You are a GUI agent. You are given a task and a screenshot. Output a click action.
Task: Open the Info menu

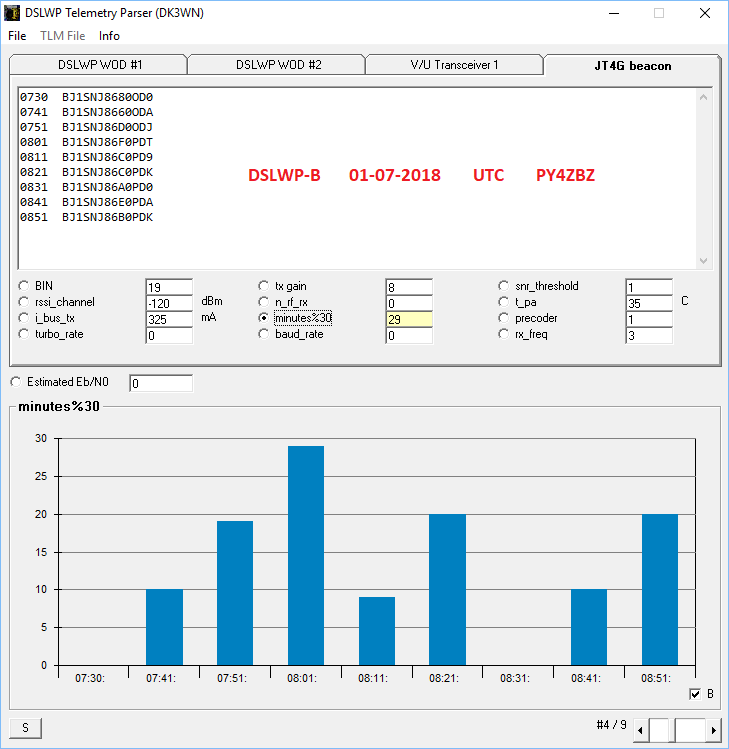(109, 36)
